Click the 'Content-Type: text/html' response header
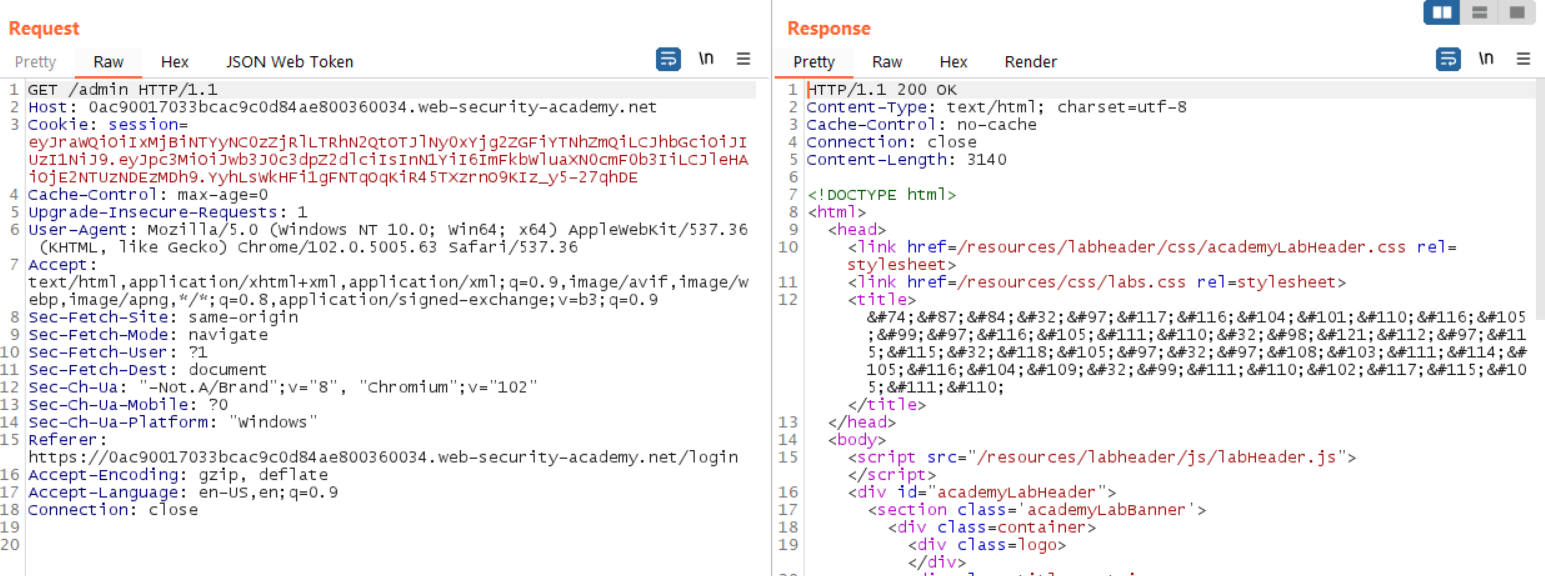Screen dimensions: 1545x576 [x=996, y=107]
